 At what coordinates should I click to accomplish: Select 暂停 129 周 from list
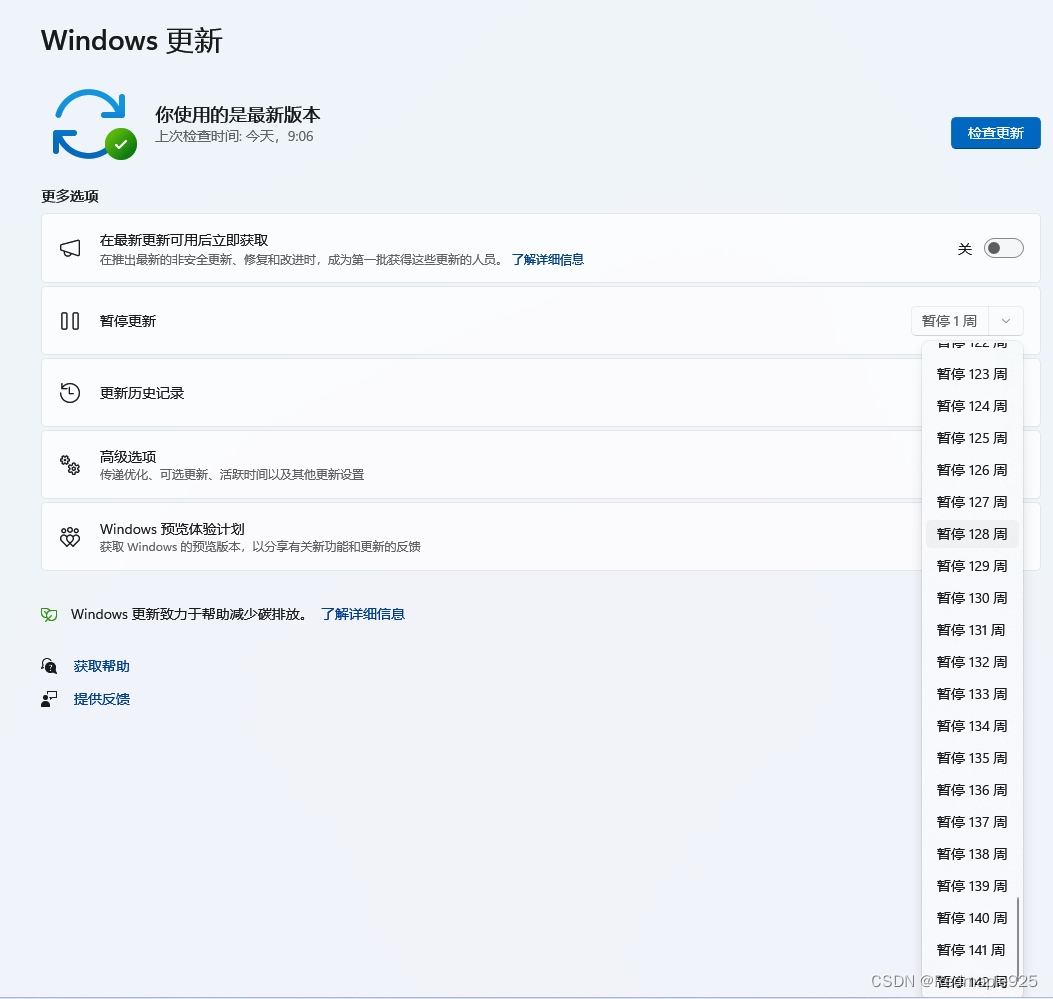coord(972,566)
